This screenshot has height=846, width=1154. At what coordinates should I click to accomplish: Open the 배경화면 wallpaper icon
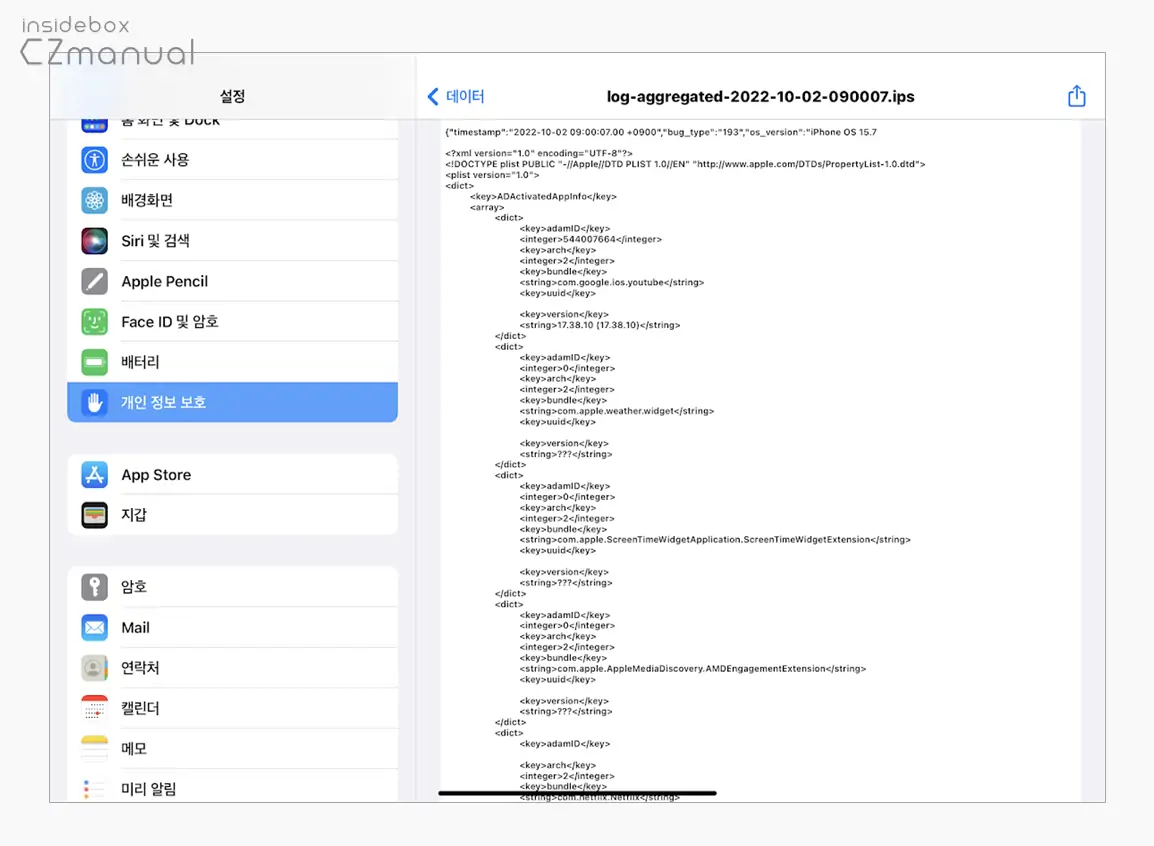point(94,200)
